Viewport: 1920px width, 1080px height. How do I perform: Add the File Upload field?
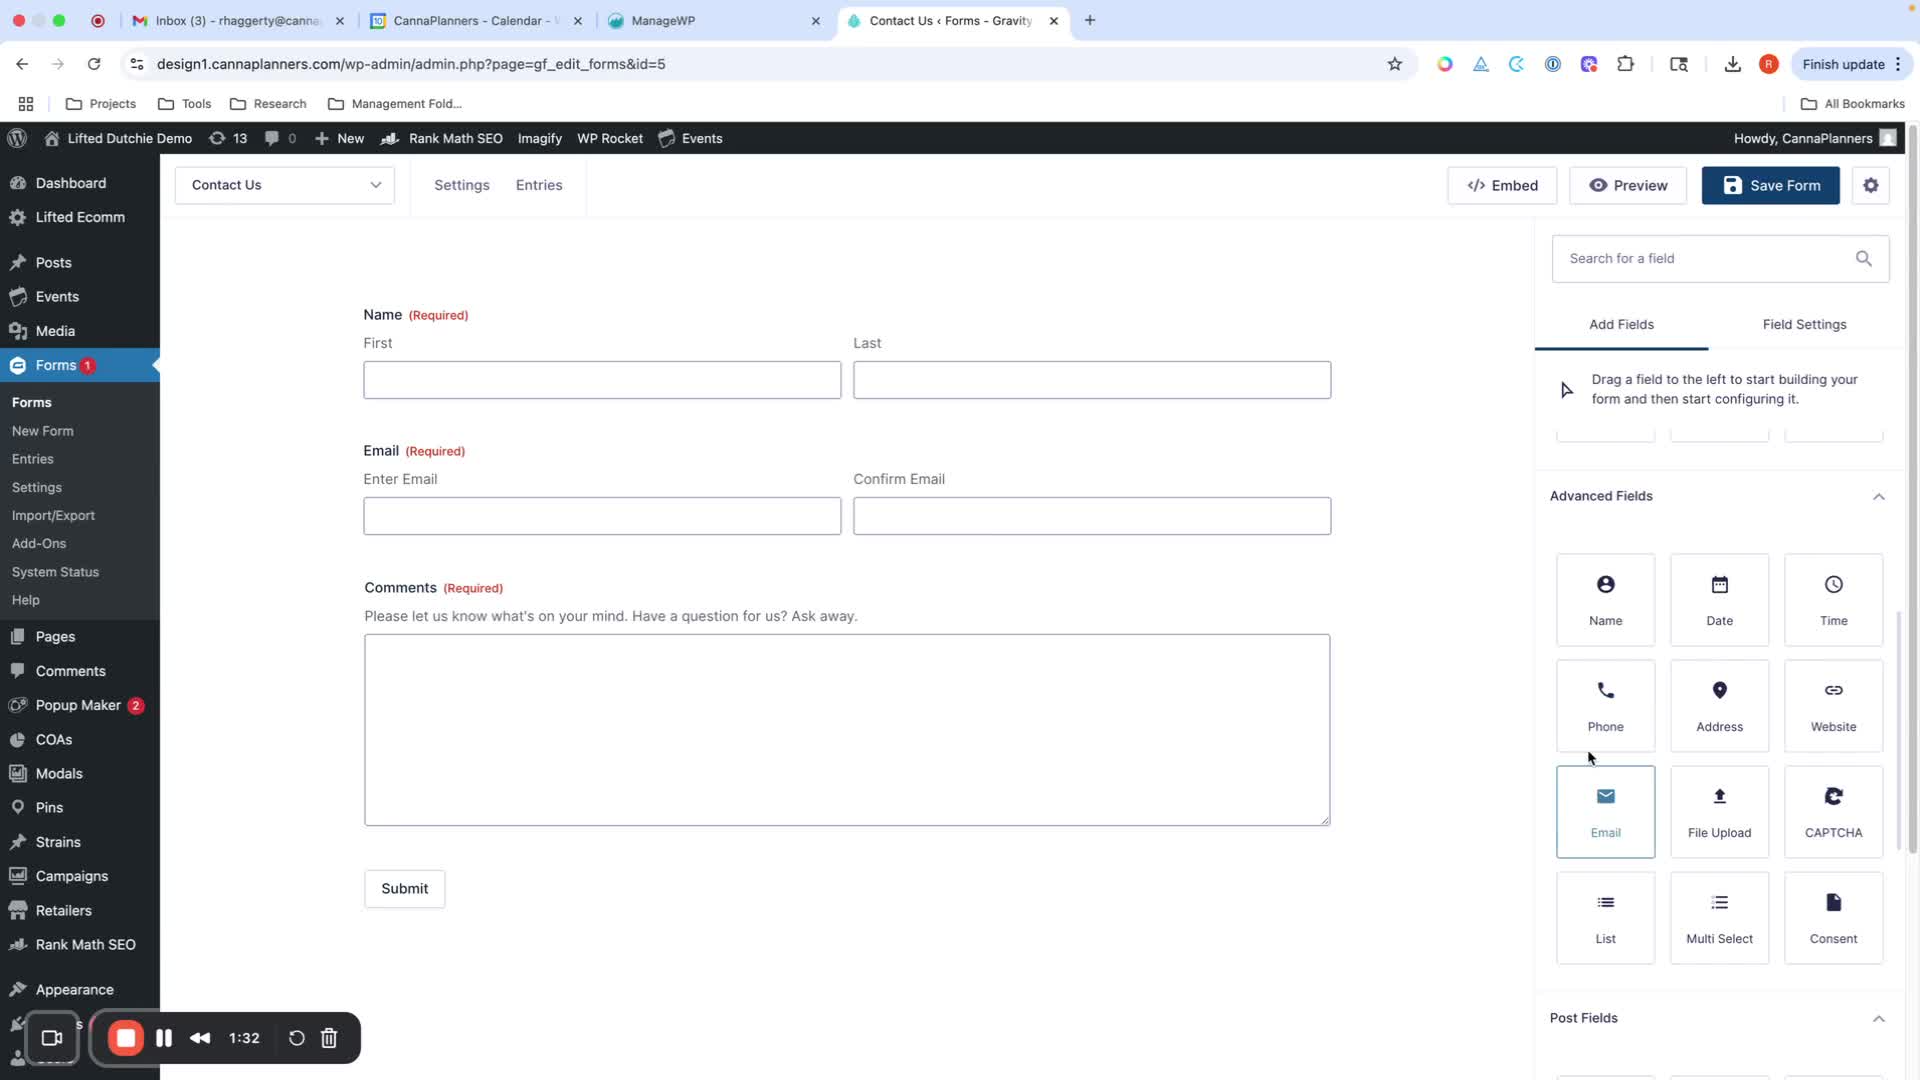pyautogui.click(x=1719, y=811)
